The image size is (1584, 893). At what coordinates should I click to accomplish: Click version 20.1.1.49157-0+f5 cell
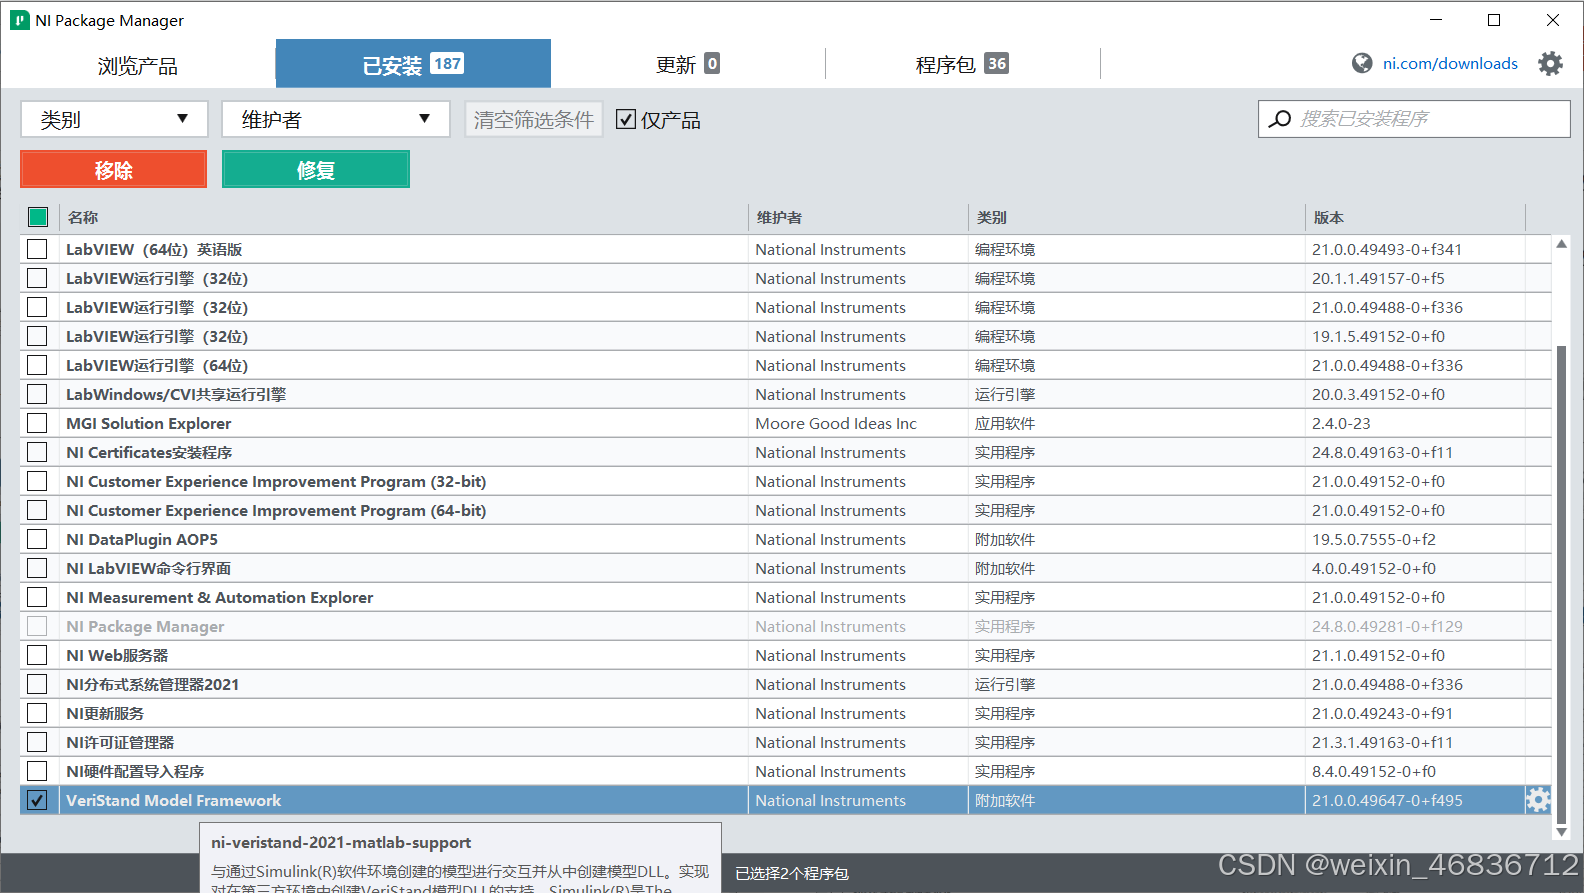click(x=1378, y=278)
